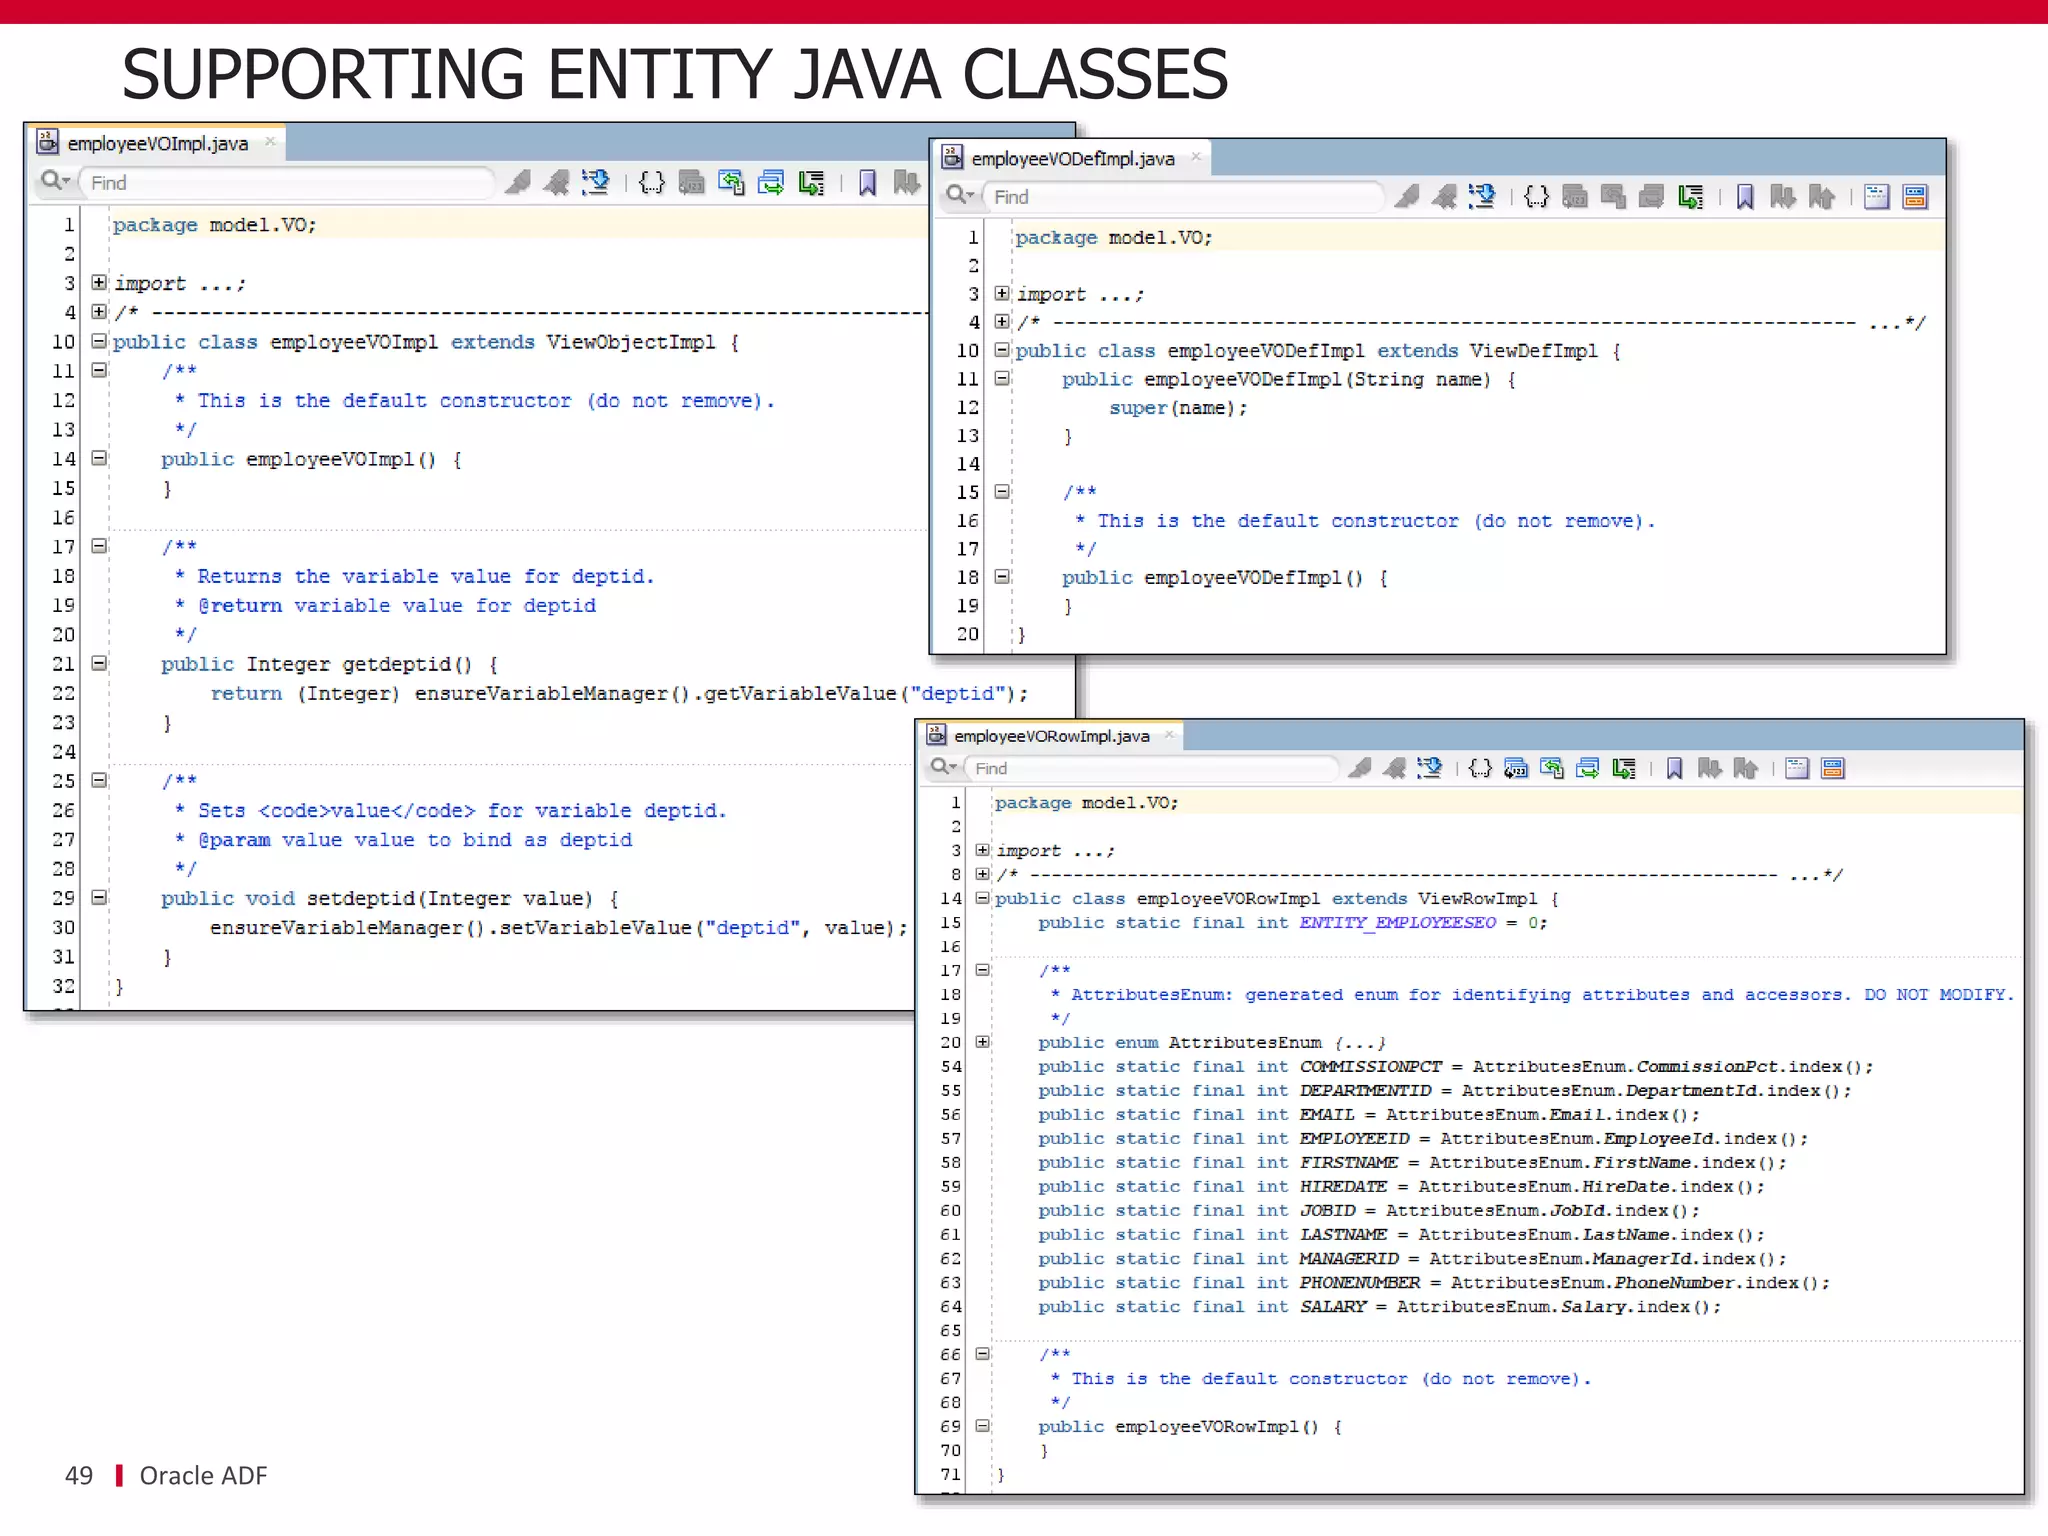Collapse the employeeVORowImpl class fold
2048x1536 pixels.
983,897
